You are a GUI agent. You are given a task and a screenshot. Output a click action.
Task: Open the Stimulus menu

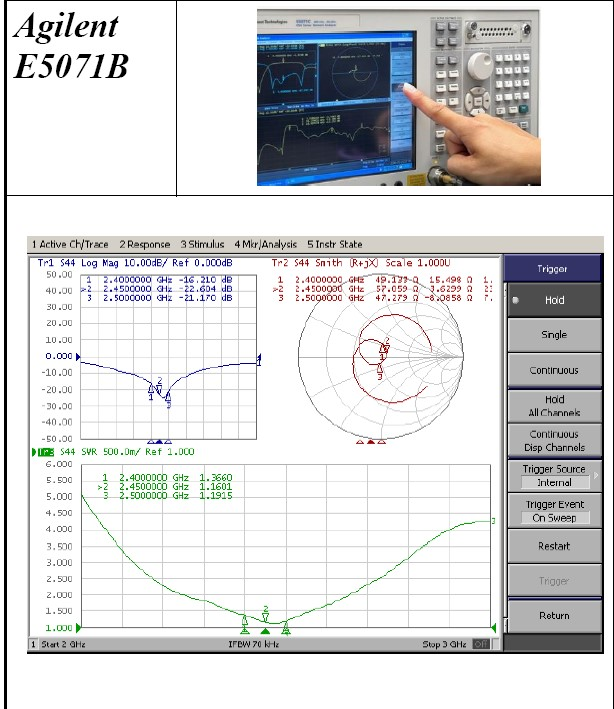point(204,244)
